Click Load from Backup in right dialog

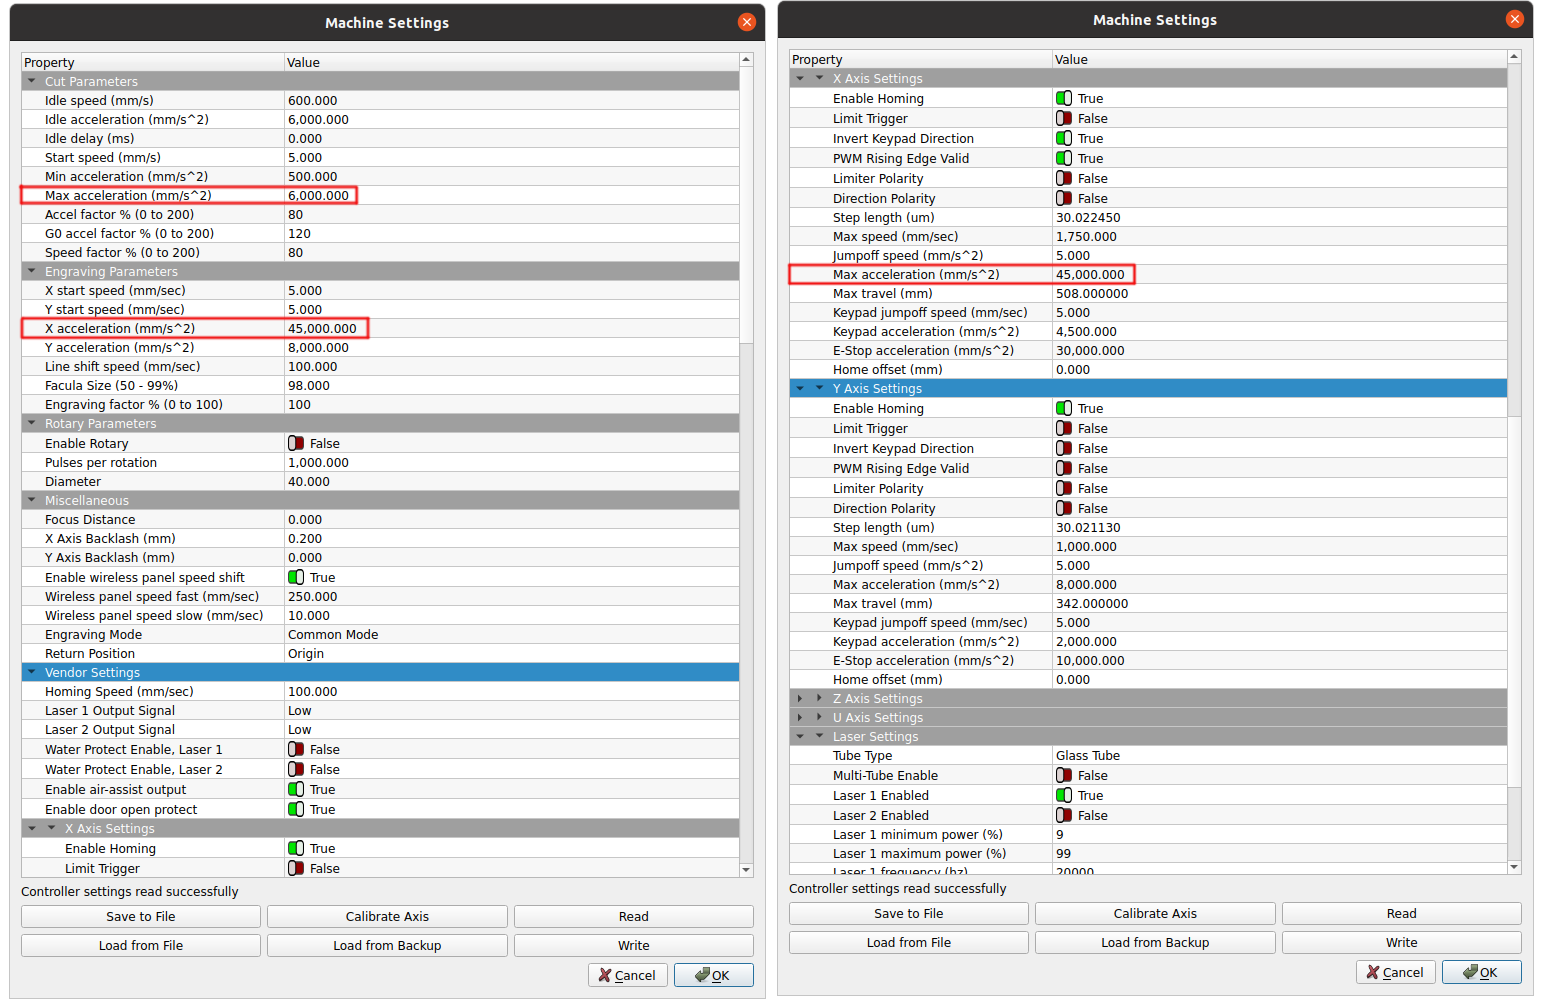pos(1155,942)
